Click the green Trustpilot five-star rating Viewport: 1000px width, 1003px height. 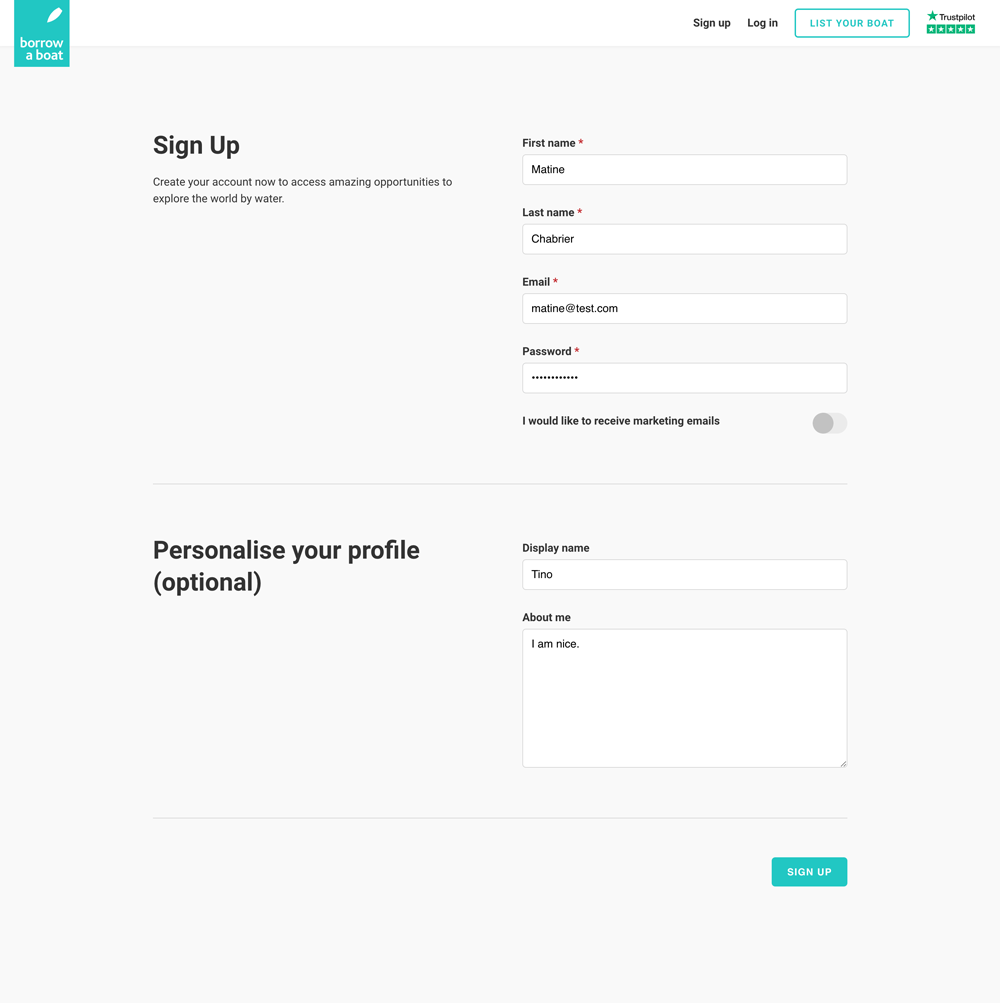point(950,30)
